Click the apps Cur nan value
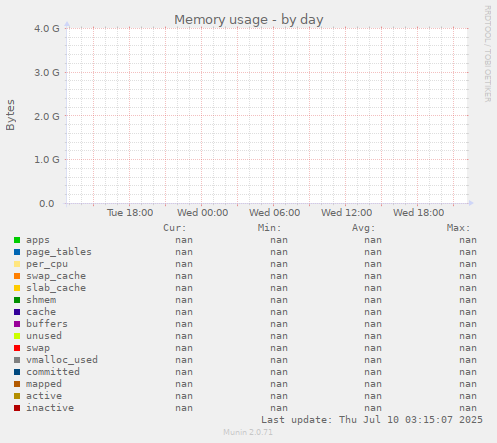The height and width of the screenshot is (443, 497). tap(184, 240)
